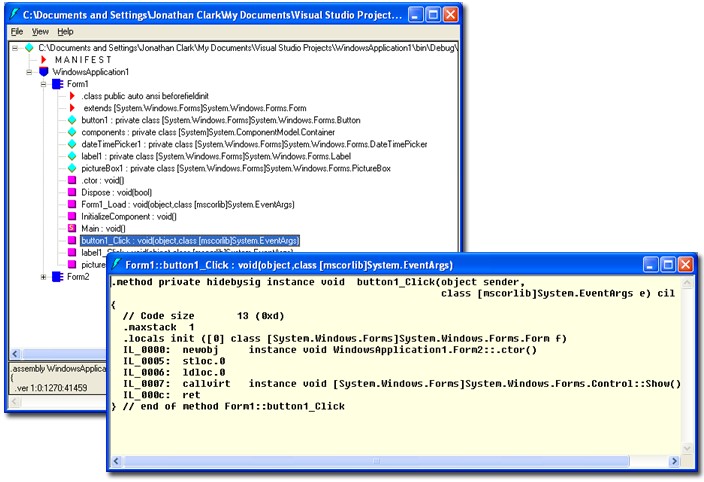Click red triangle icon beside extends System.Windows.Forms.Form

[x=72, y=108]
